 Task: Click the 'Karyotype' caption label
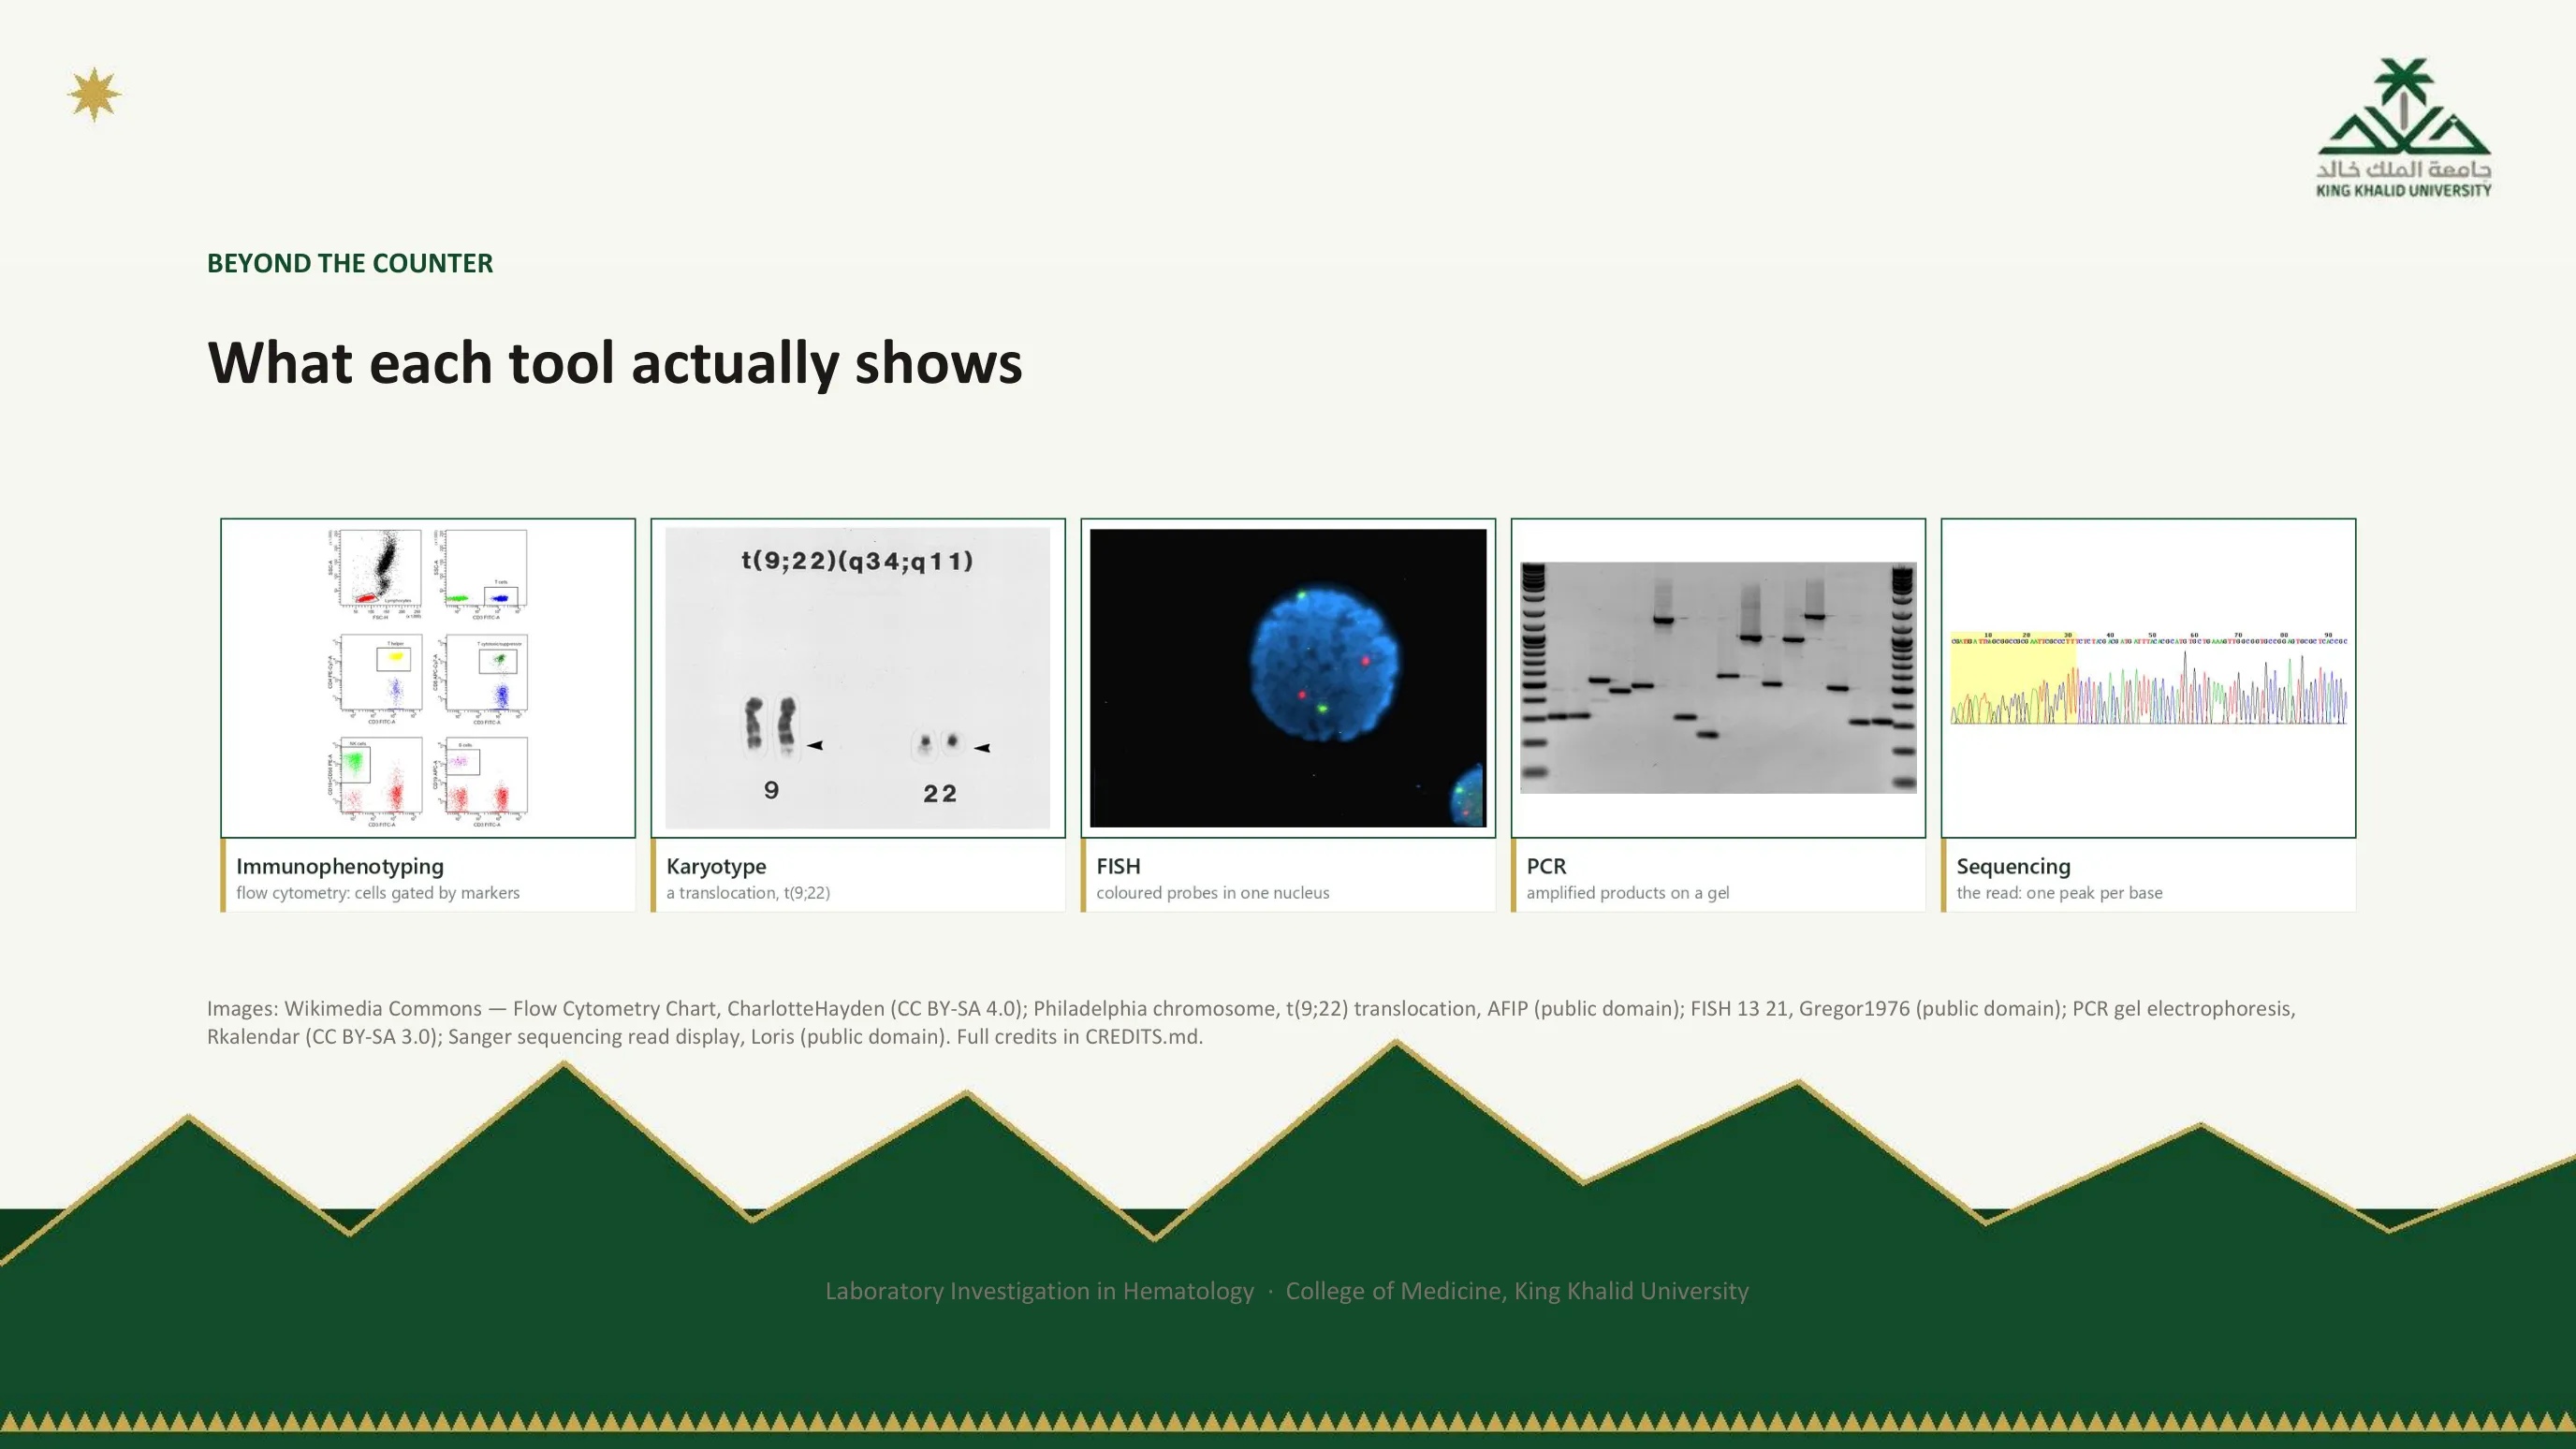point(716,866)
